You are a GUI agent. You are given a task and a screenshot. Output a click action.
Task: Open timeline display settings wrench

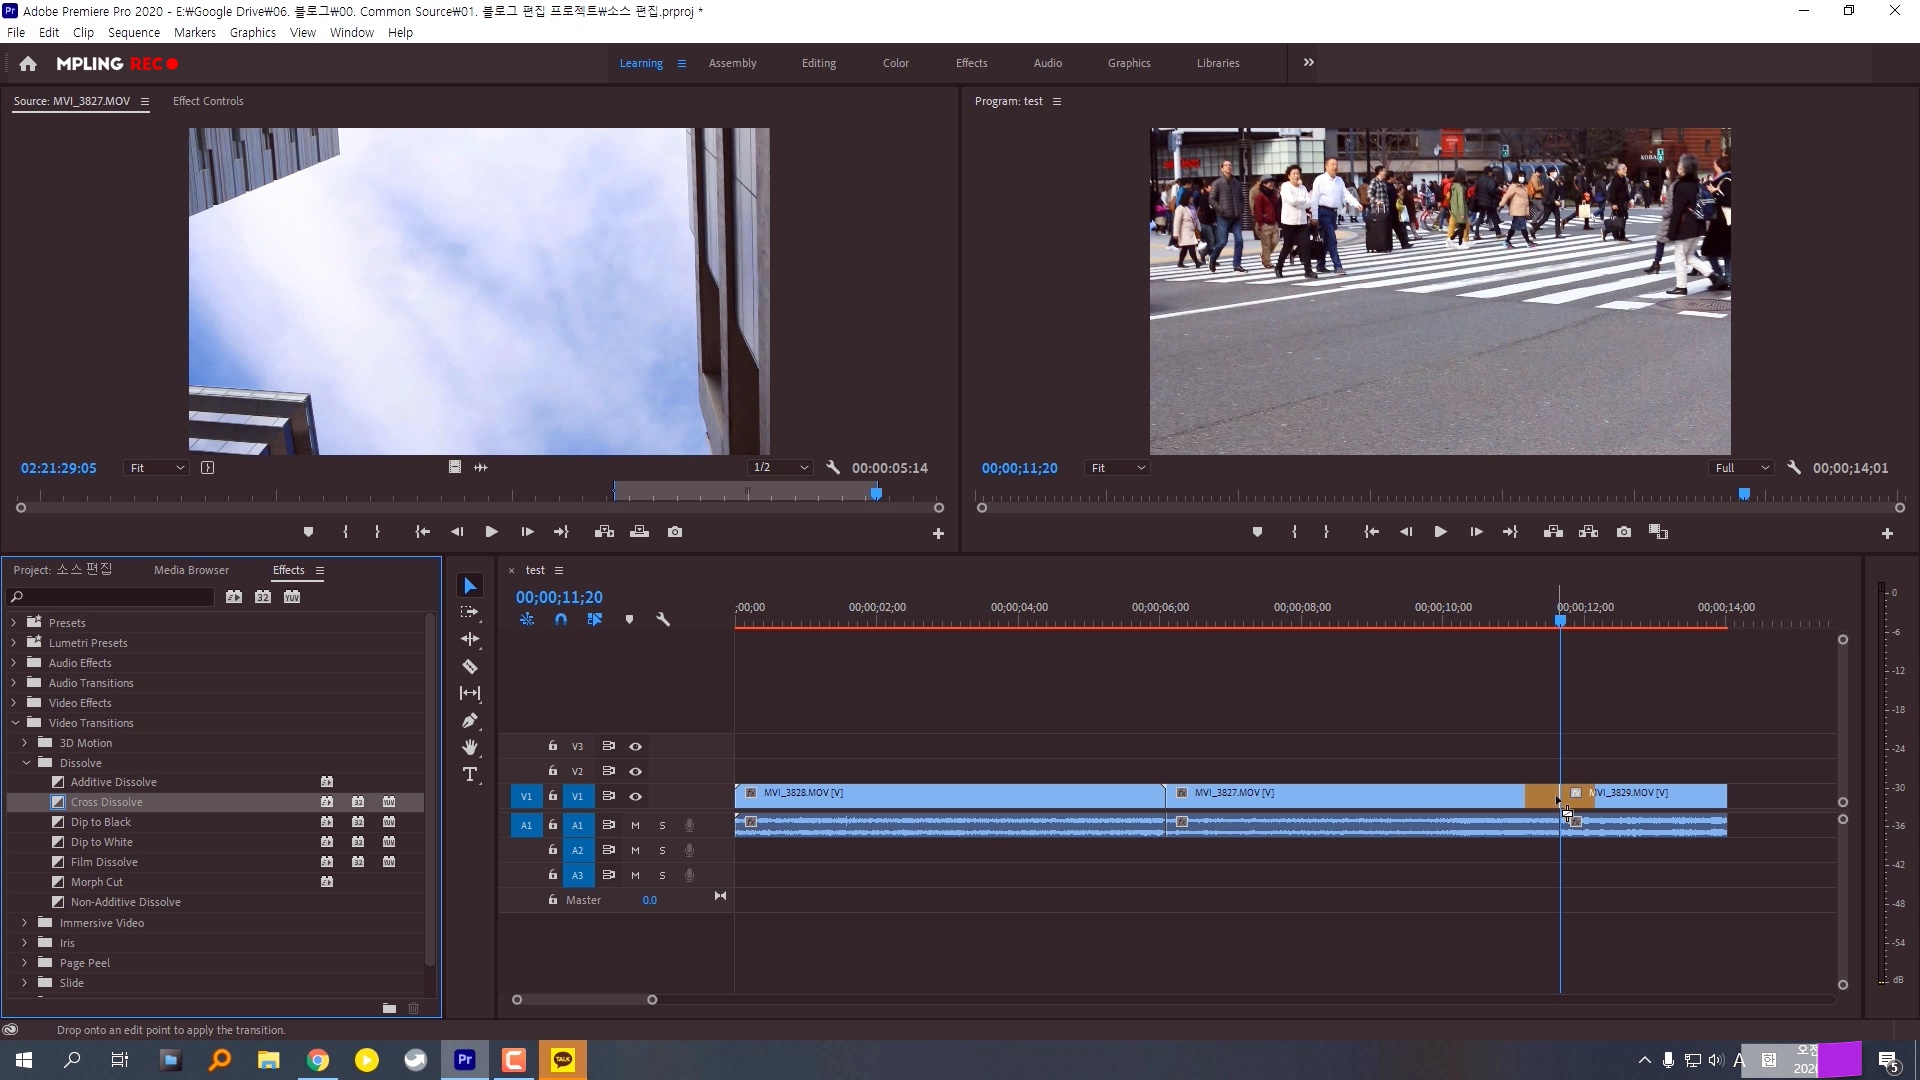point(662,619)
